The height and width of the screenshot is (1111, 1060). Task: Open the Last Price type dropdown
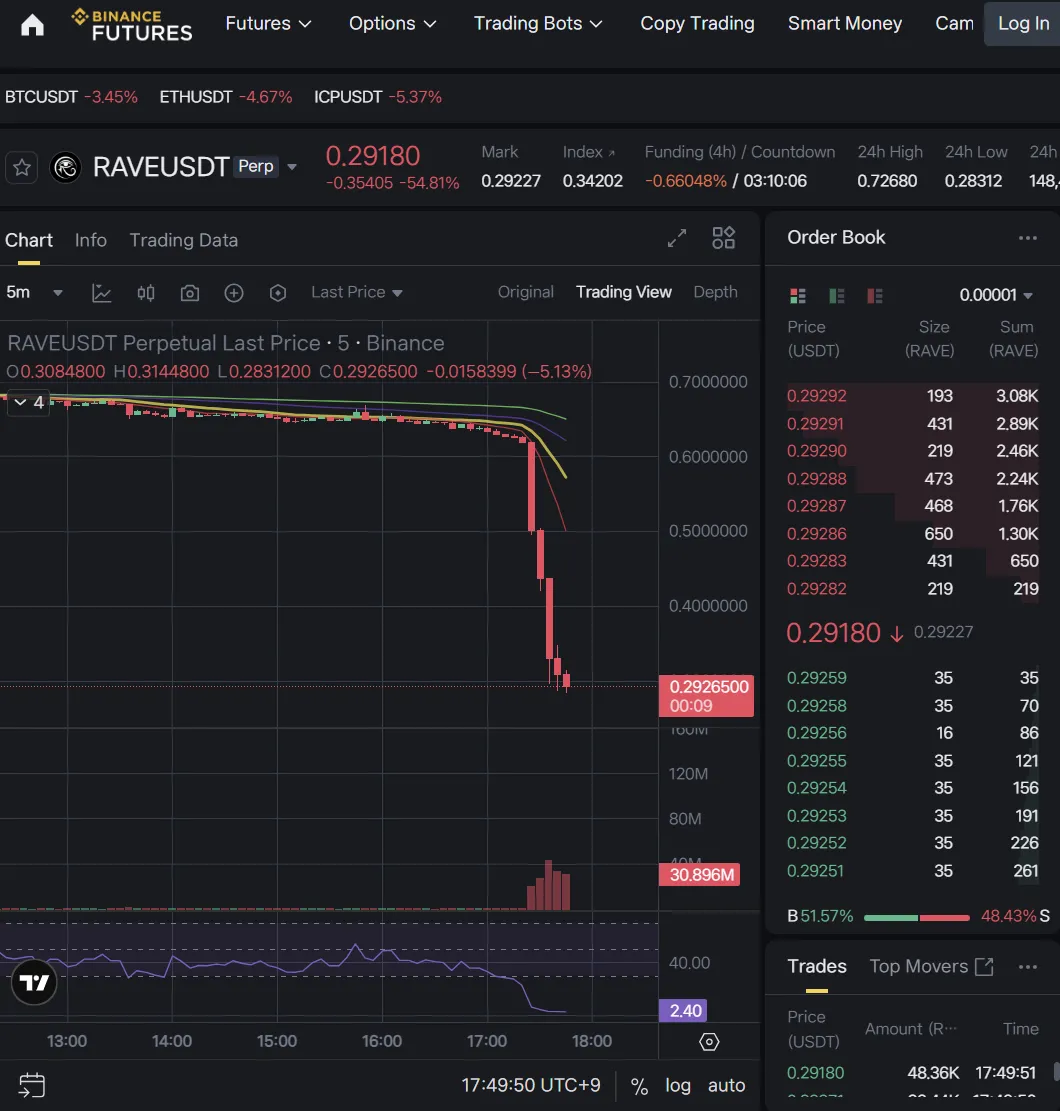pos(356,293)
